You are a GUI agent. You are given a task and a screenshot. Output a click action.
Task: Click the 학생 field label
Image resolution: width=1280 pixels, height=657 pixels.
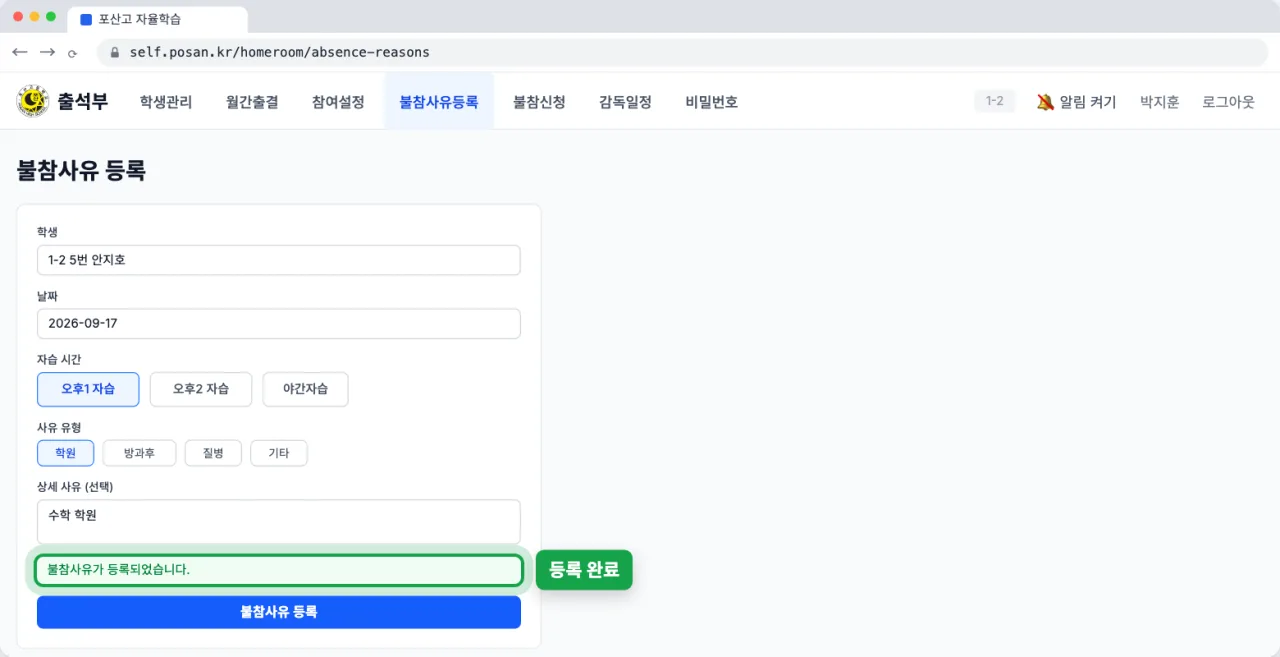(48, 231)
